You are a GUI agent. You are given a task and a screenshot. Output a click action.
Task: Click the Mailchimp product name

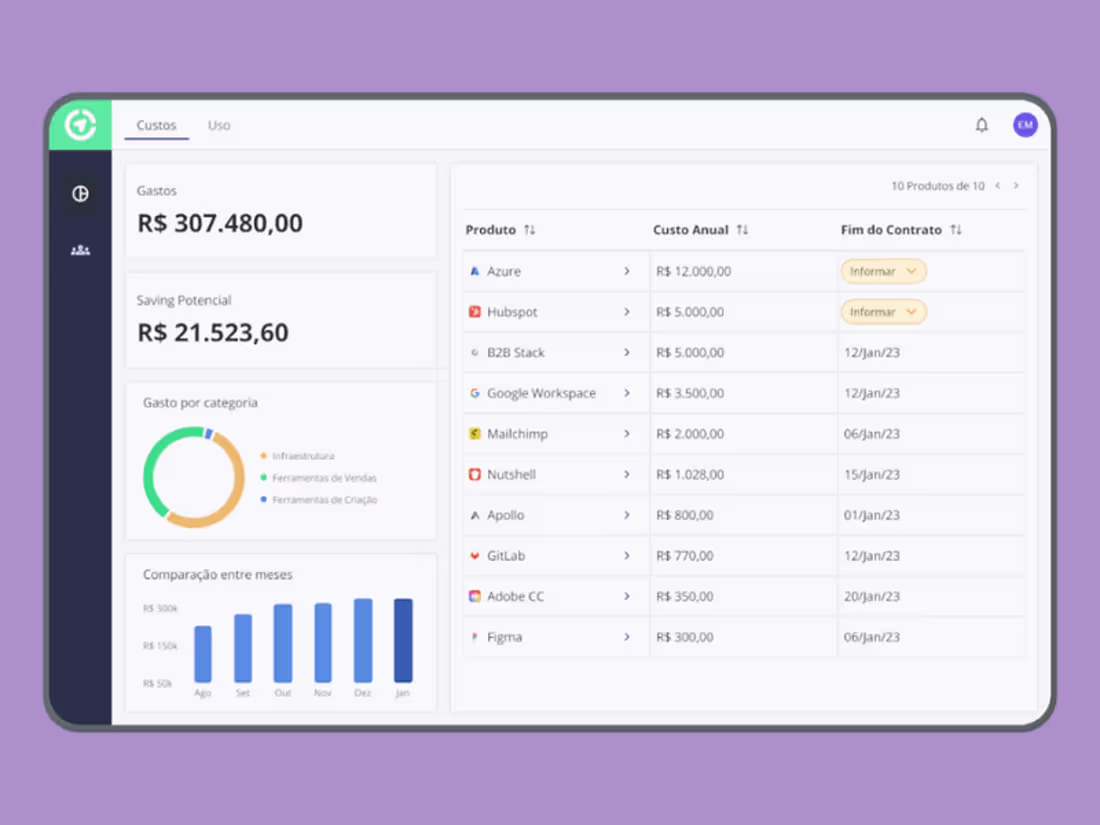point(517,434)
